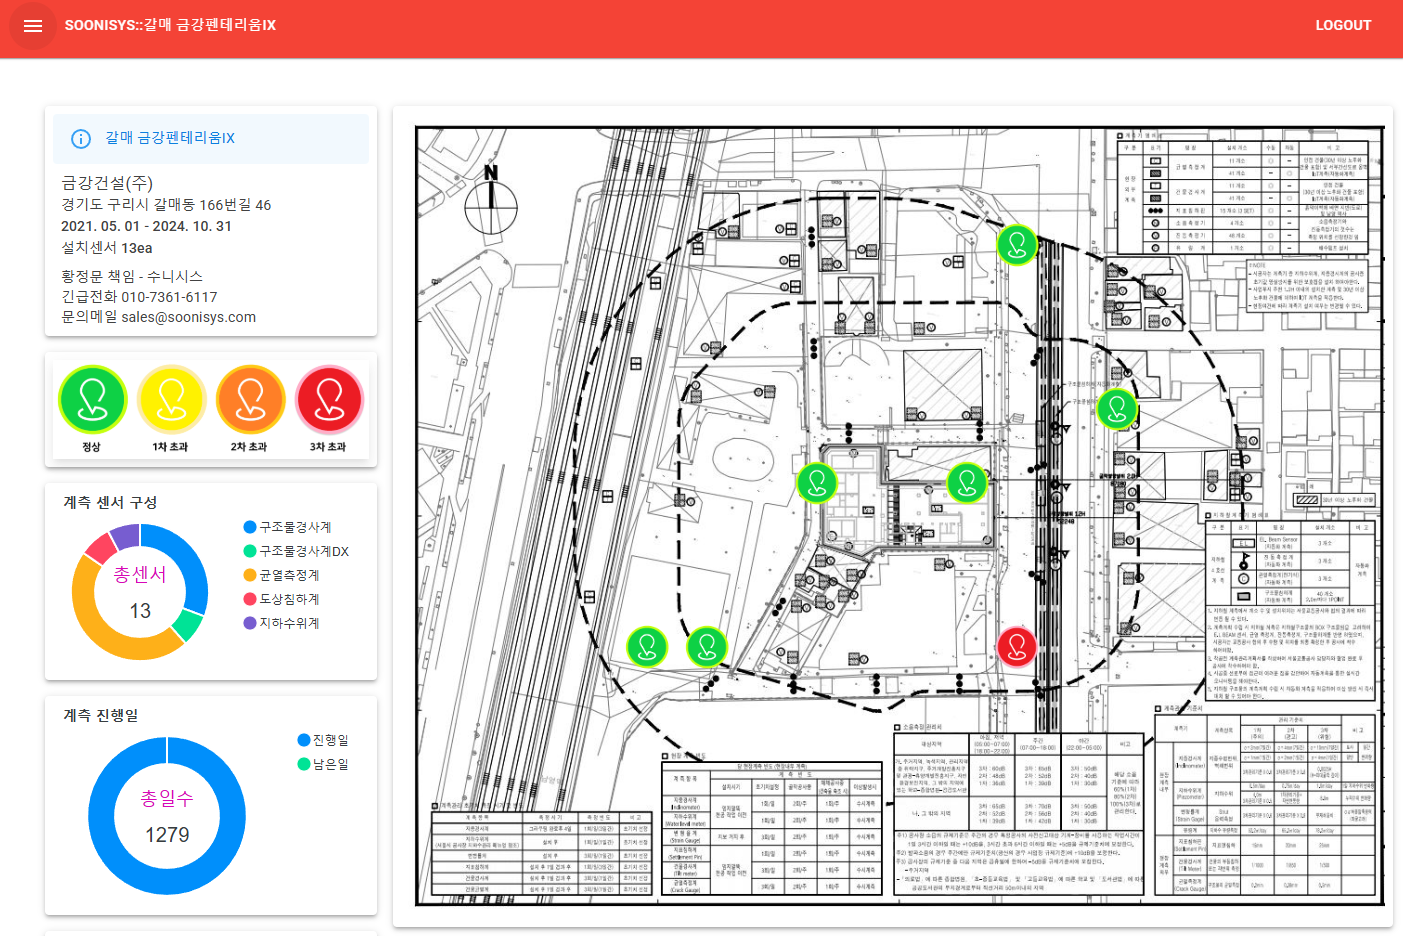Click the date range 2021. 05. 01 - 2024. 10. 31
Screen dimensions: 1403x936
pyautogui.click(x=146, y=226)
